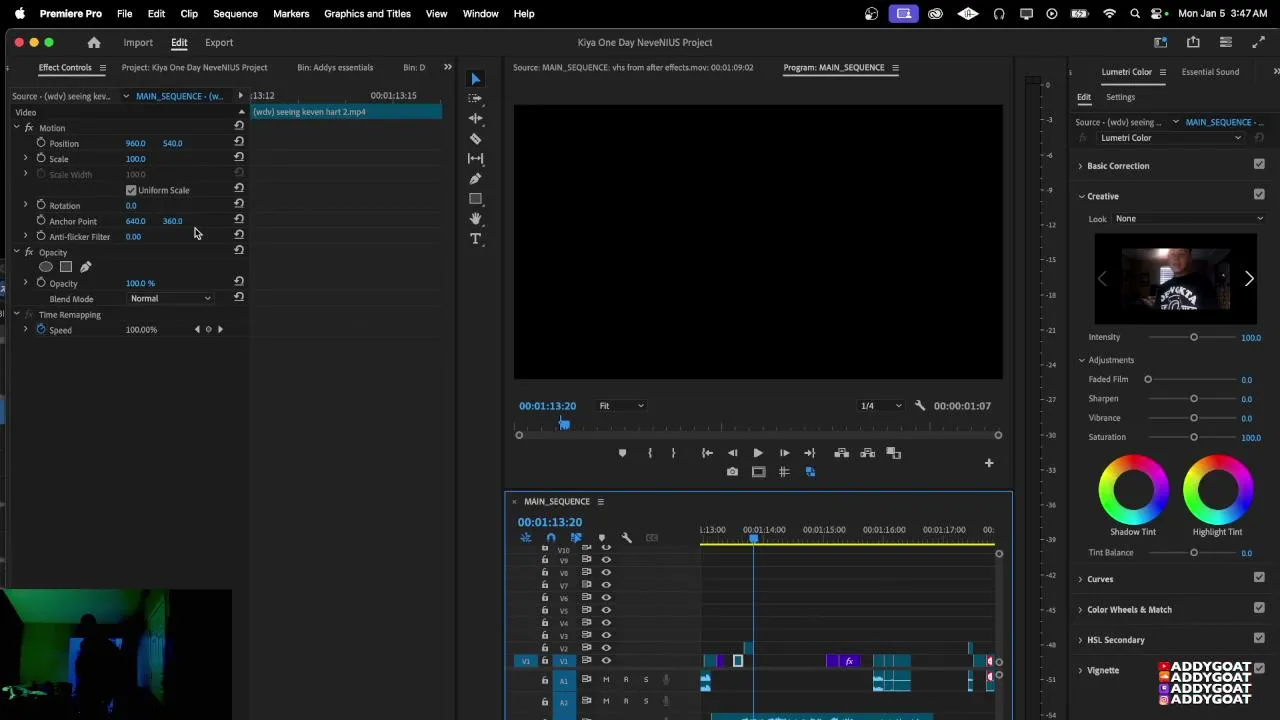1280x720 pixels.
Task: Switch to Bin: Addys essentials tab
Action: [x=335, y=67]
